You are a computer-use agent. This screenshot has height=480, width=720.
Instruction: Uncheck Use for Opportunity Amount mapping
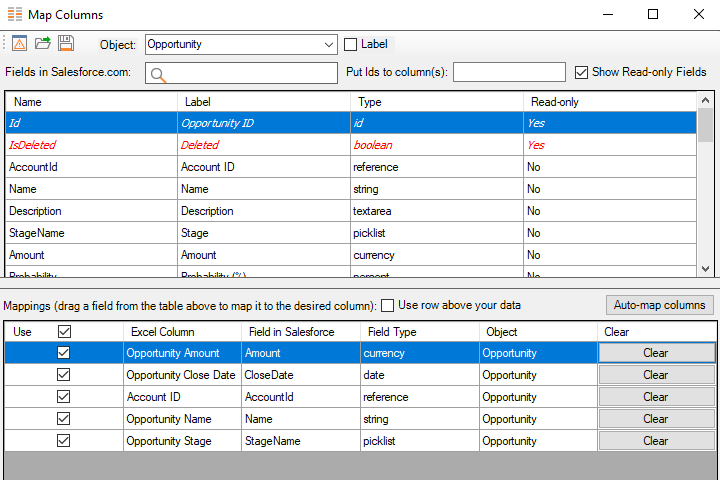click(x=63, y=353)
